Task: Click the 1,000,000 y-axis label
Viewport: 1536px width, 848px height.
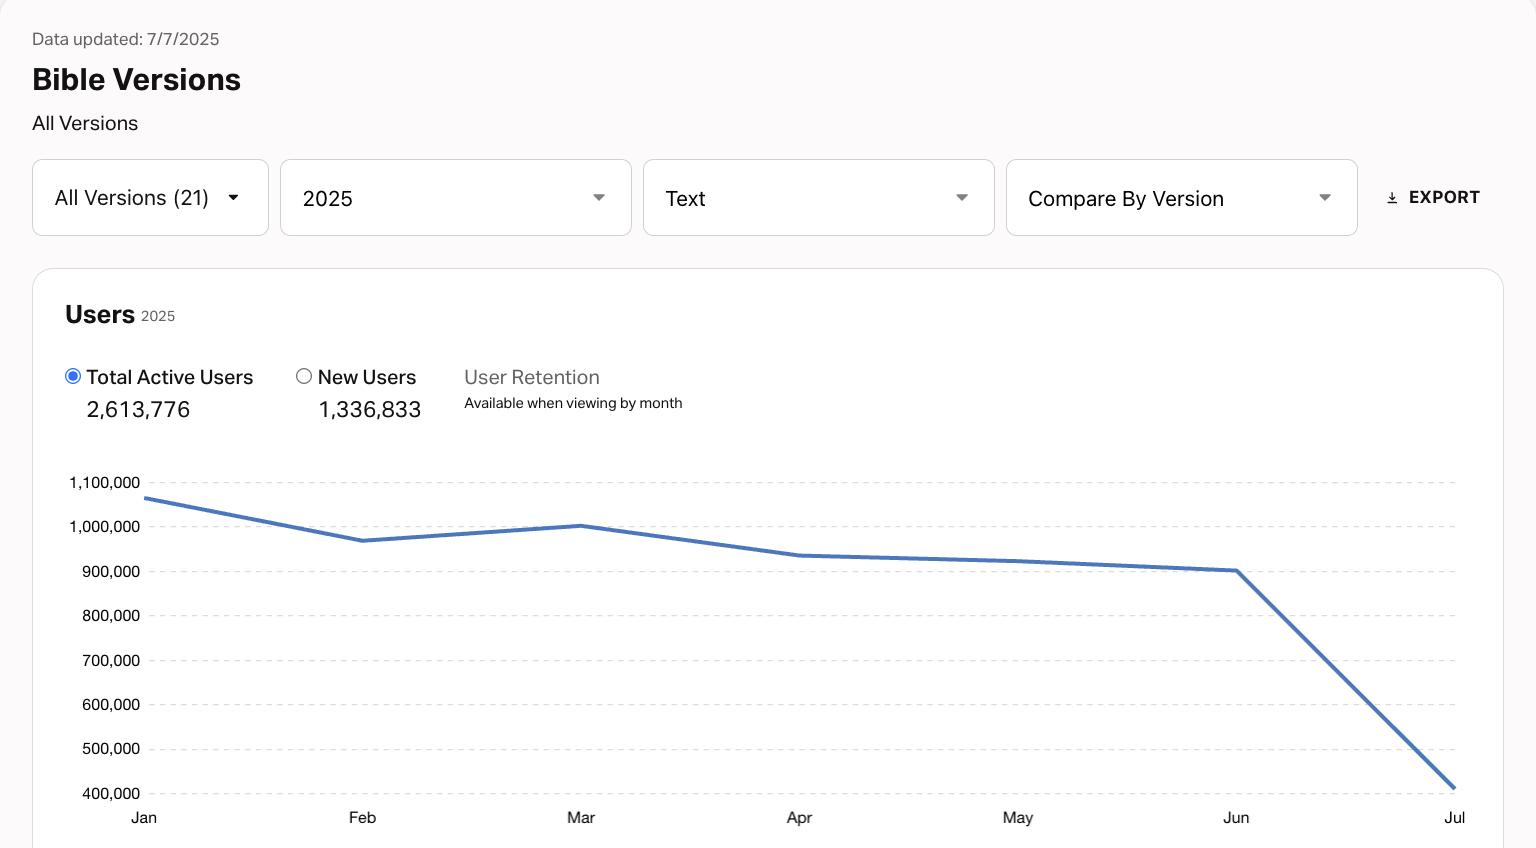Action: [x=104, y=527]
